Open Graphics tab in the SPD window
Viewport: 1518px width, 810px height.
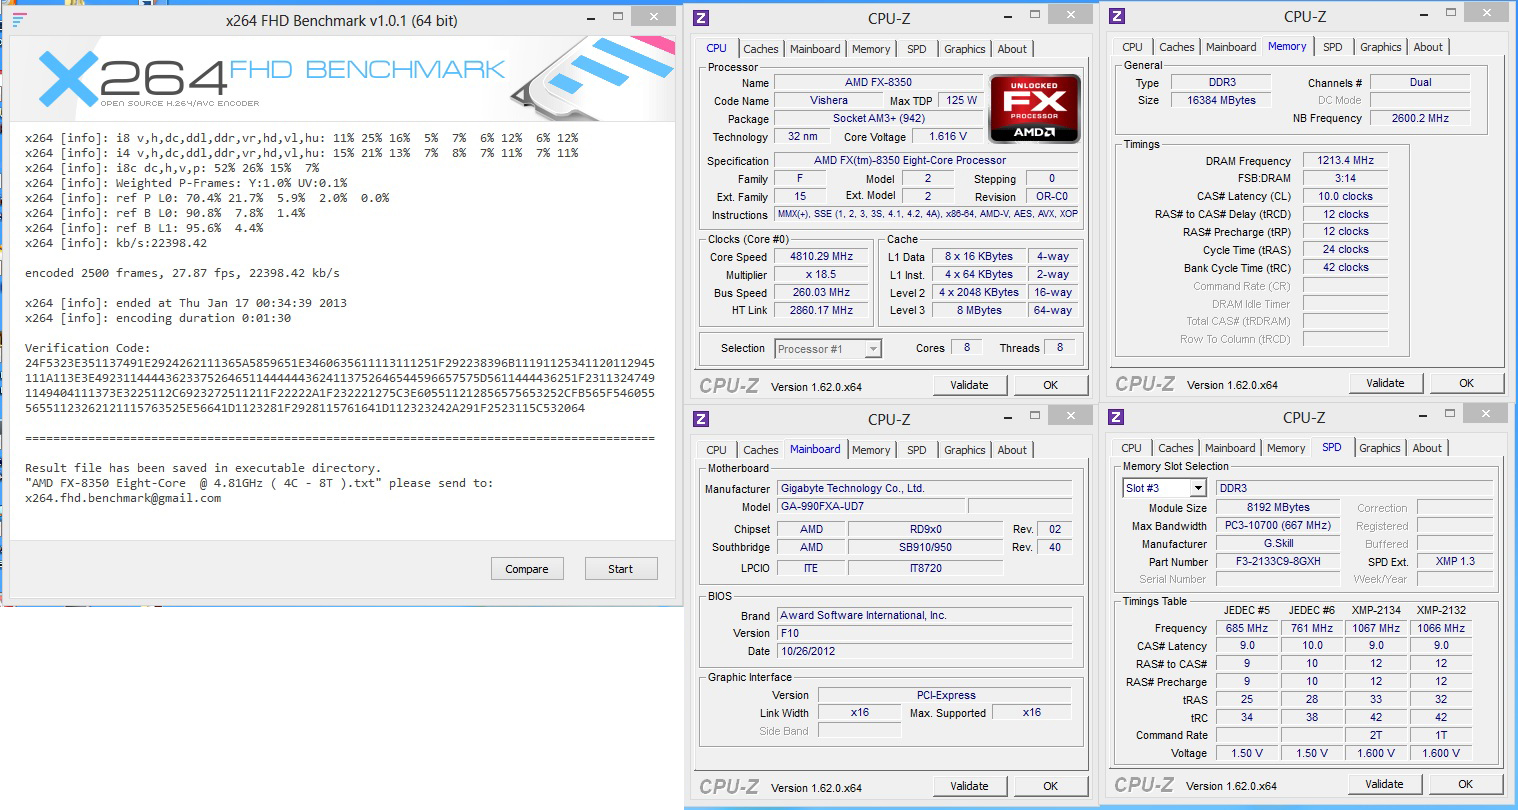(1380, 448)
